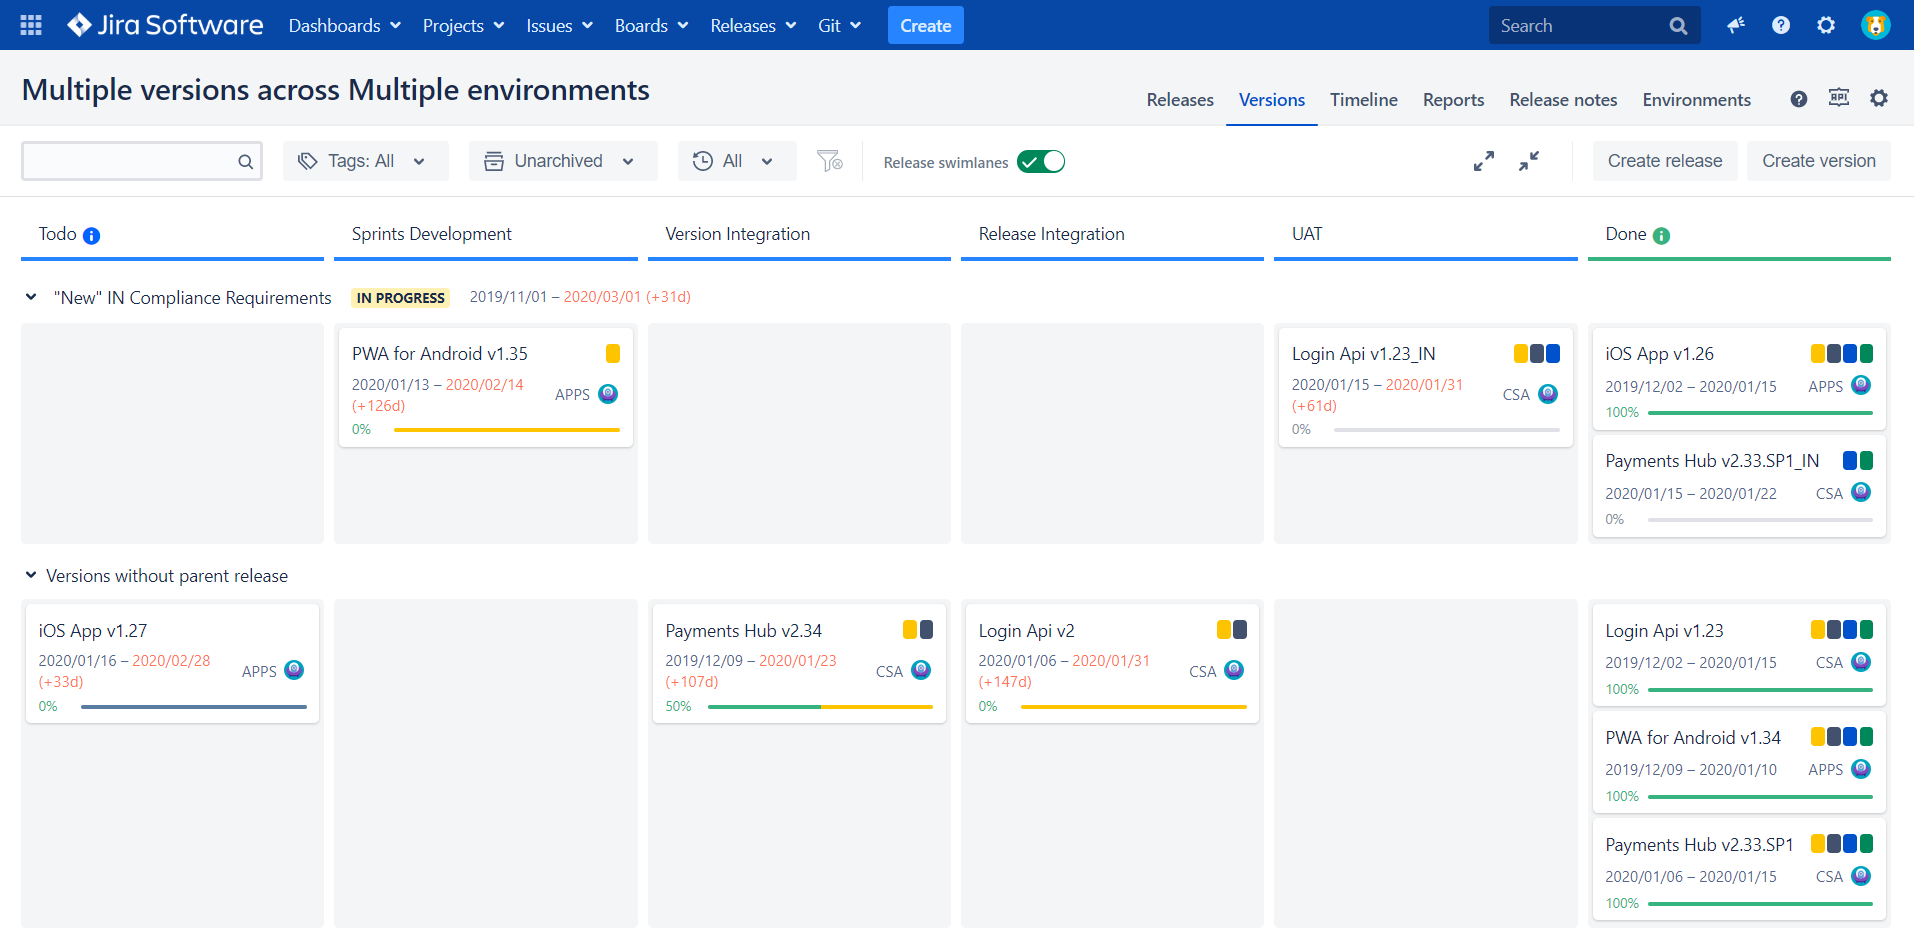Screen dimensions: 1914x939
Task: Collapse the Versions without parent release swimlane
Action: coord(29,575)
